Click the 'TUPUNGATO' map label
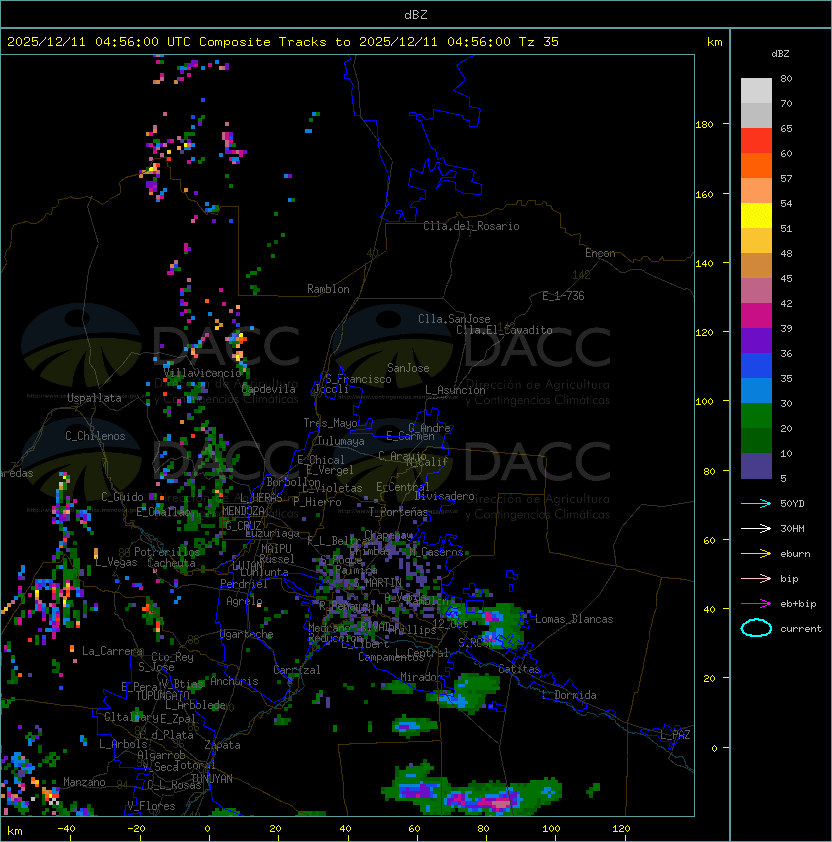 (x=163, y=695)
